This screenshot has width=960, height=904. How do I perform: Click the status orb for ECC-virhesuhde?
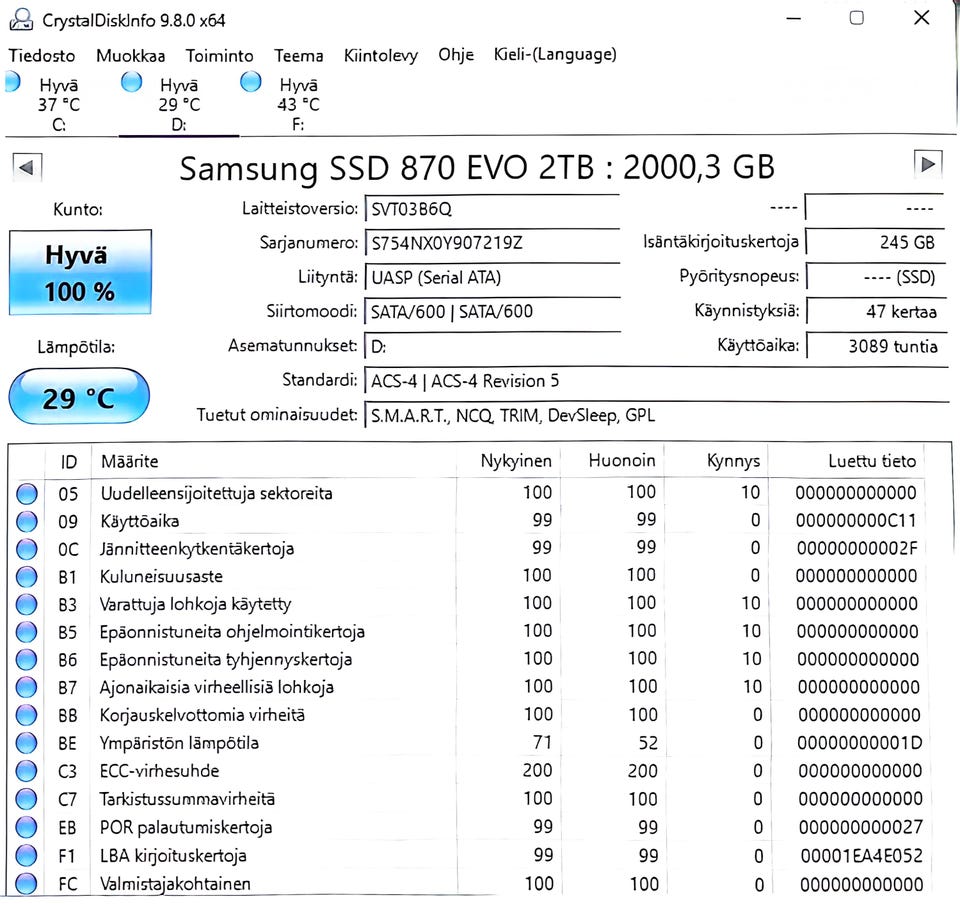pos(26,771)
